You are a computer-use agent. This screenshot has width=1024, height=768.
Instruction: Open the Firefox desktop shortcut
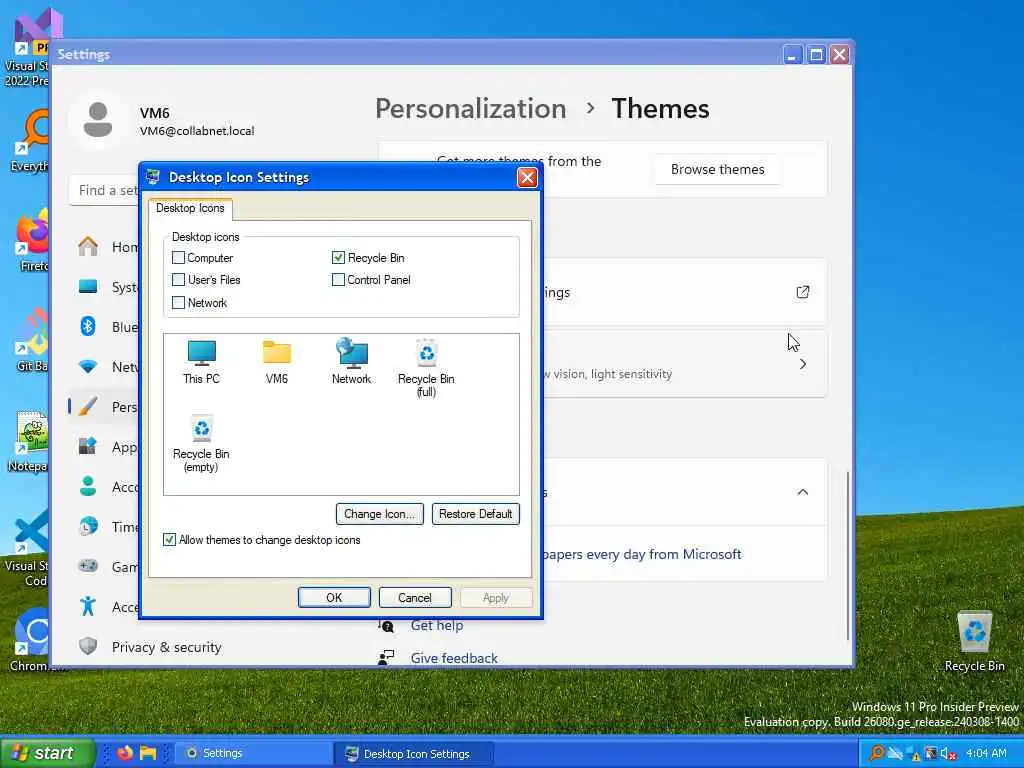[x=31, y=240]
